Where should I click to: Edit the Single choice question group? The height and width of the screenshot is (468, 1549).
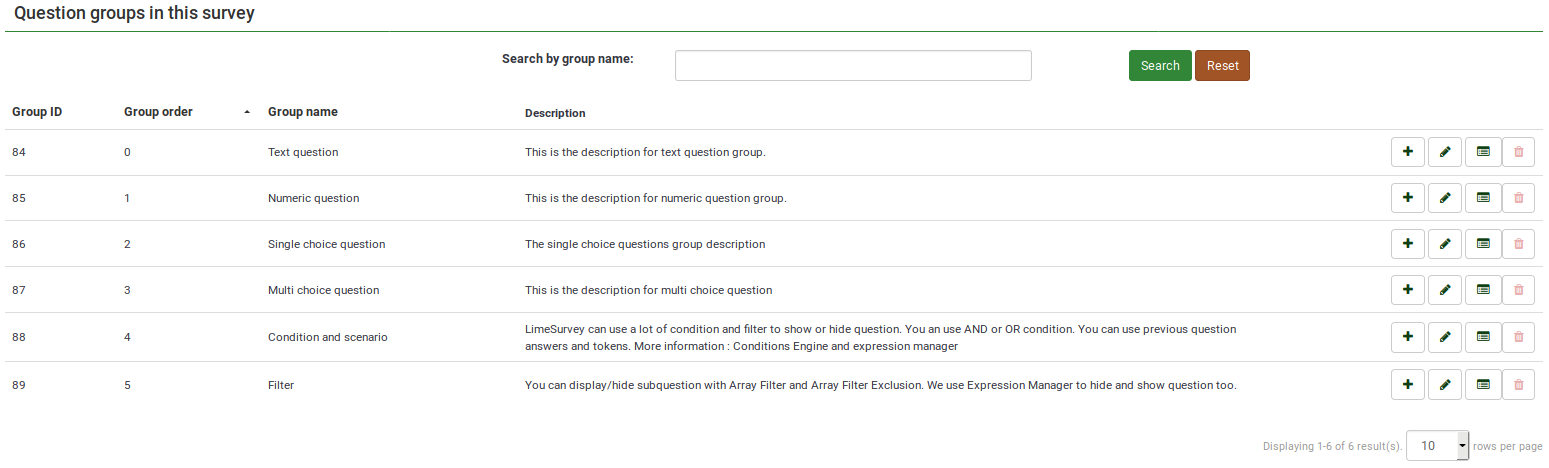pyautogui.click(x=1444, y=243)
